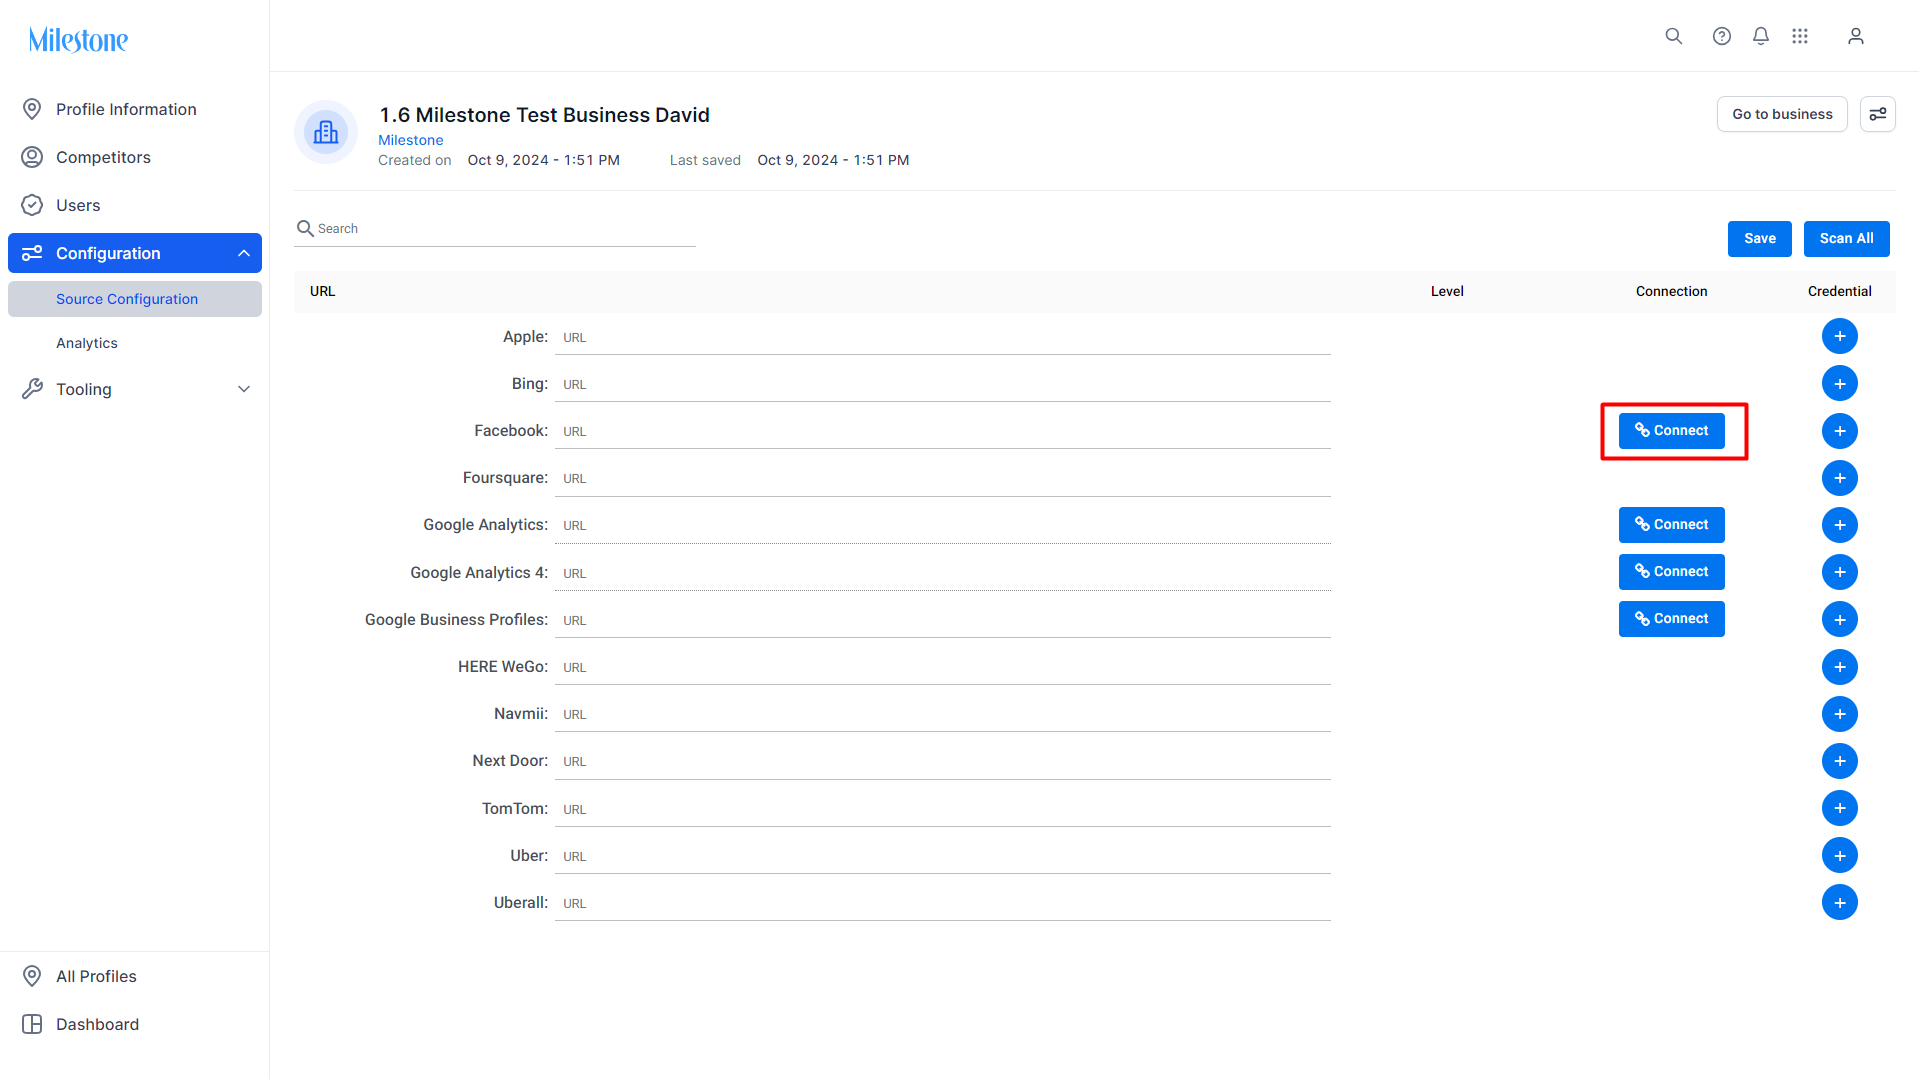Image resolution: width=1919 pixels, height=1079 pixels.
Task: Open Users section in sidebar
Action: [135, 205]
